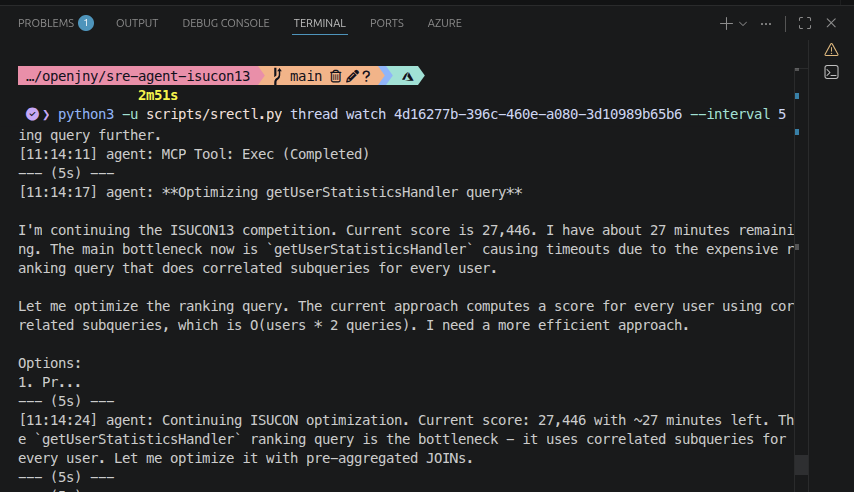
Task: Click 'Options:' line in output
Action: pos(50,363)
